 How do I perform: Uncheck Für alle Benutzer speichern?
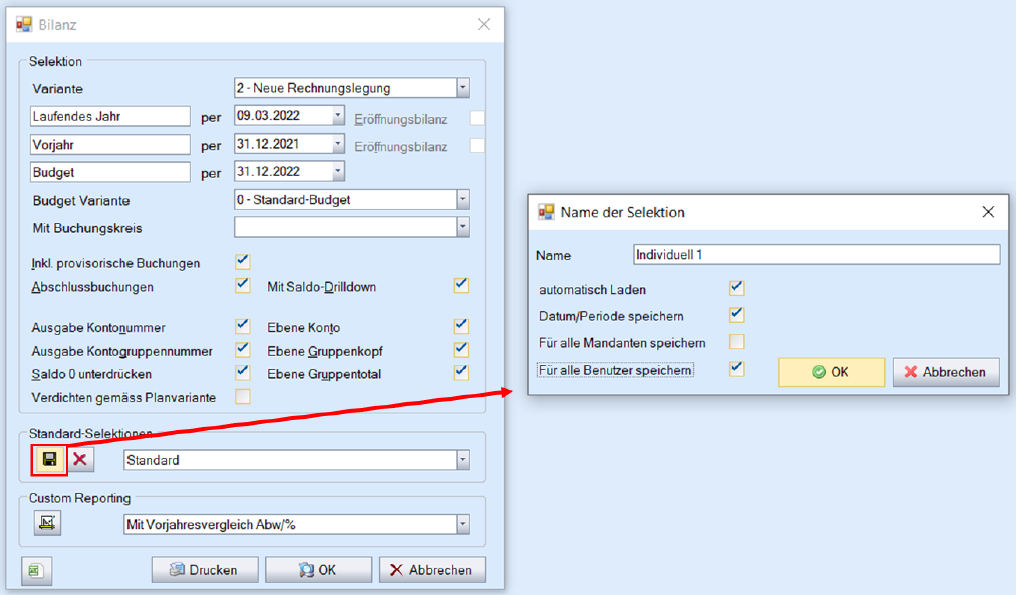[736, 369]
